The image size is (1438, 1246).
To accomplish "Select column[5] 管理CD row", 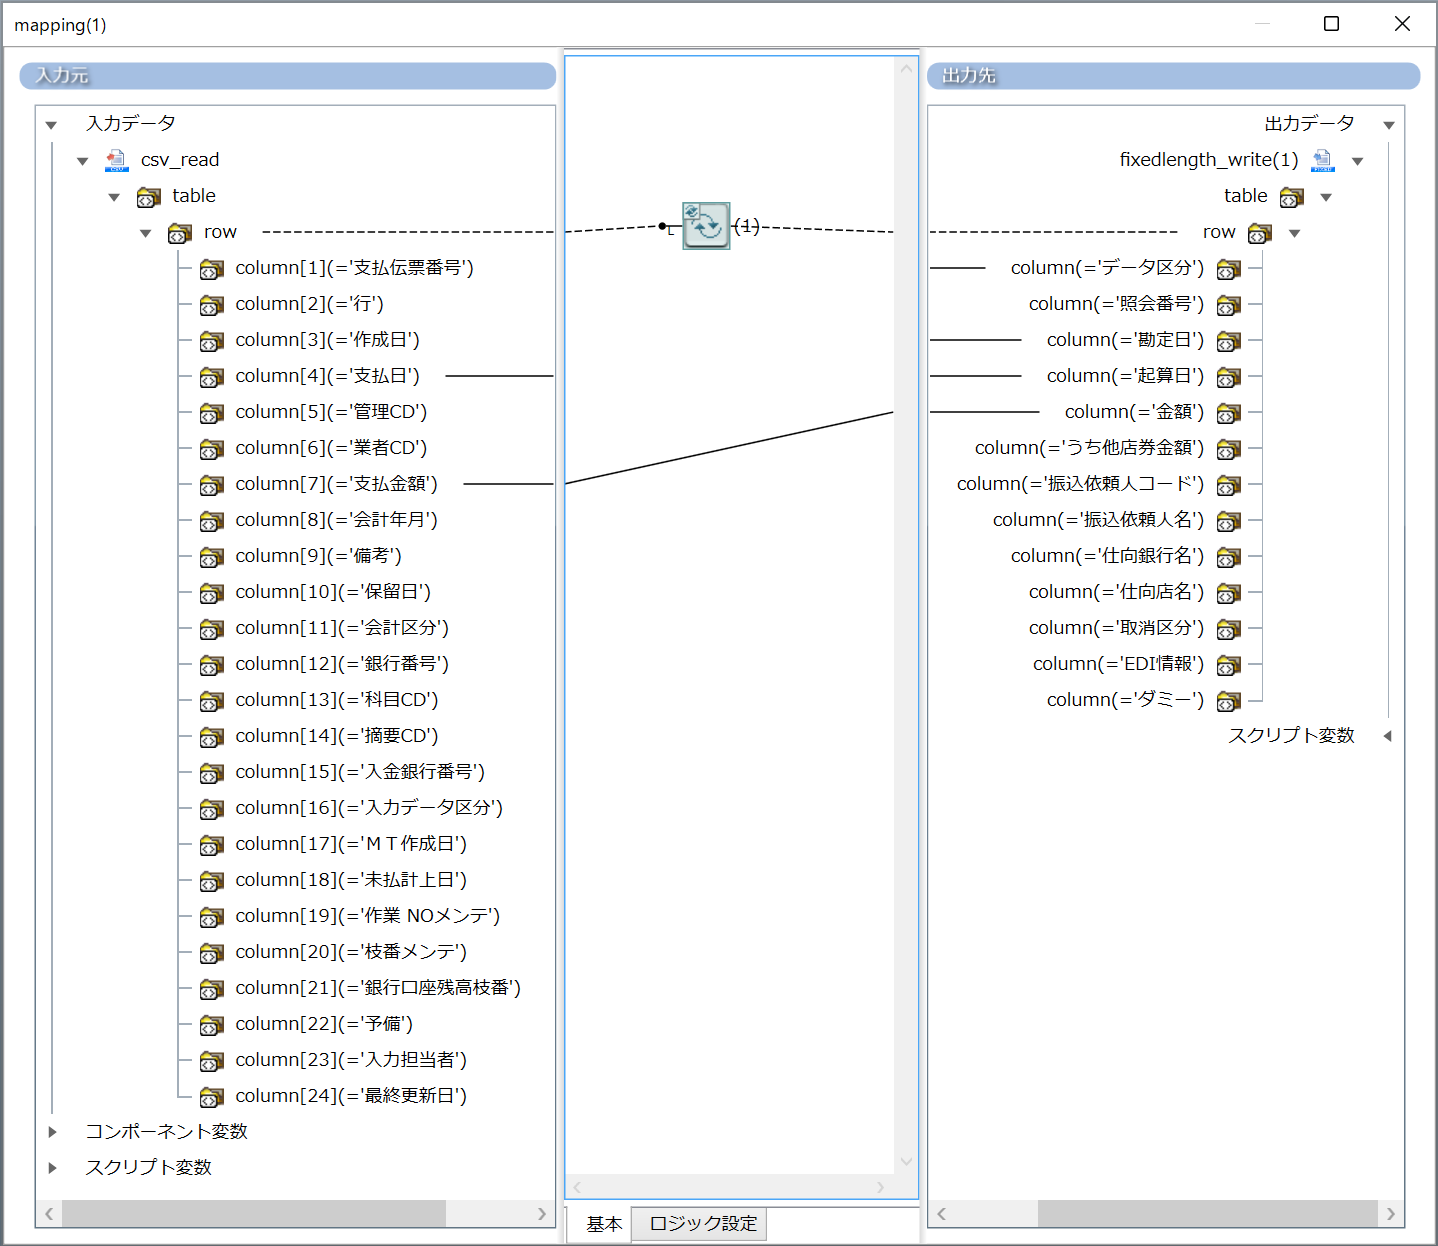I will tap(331, 412).
